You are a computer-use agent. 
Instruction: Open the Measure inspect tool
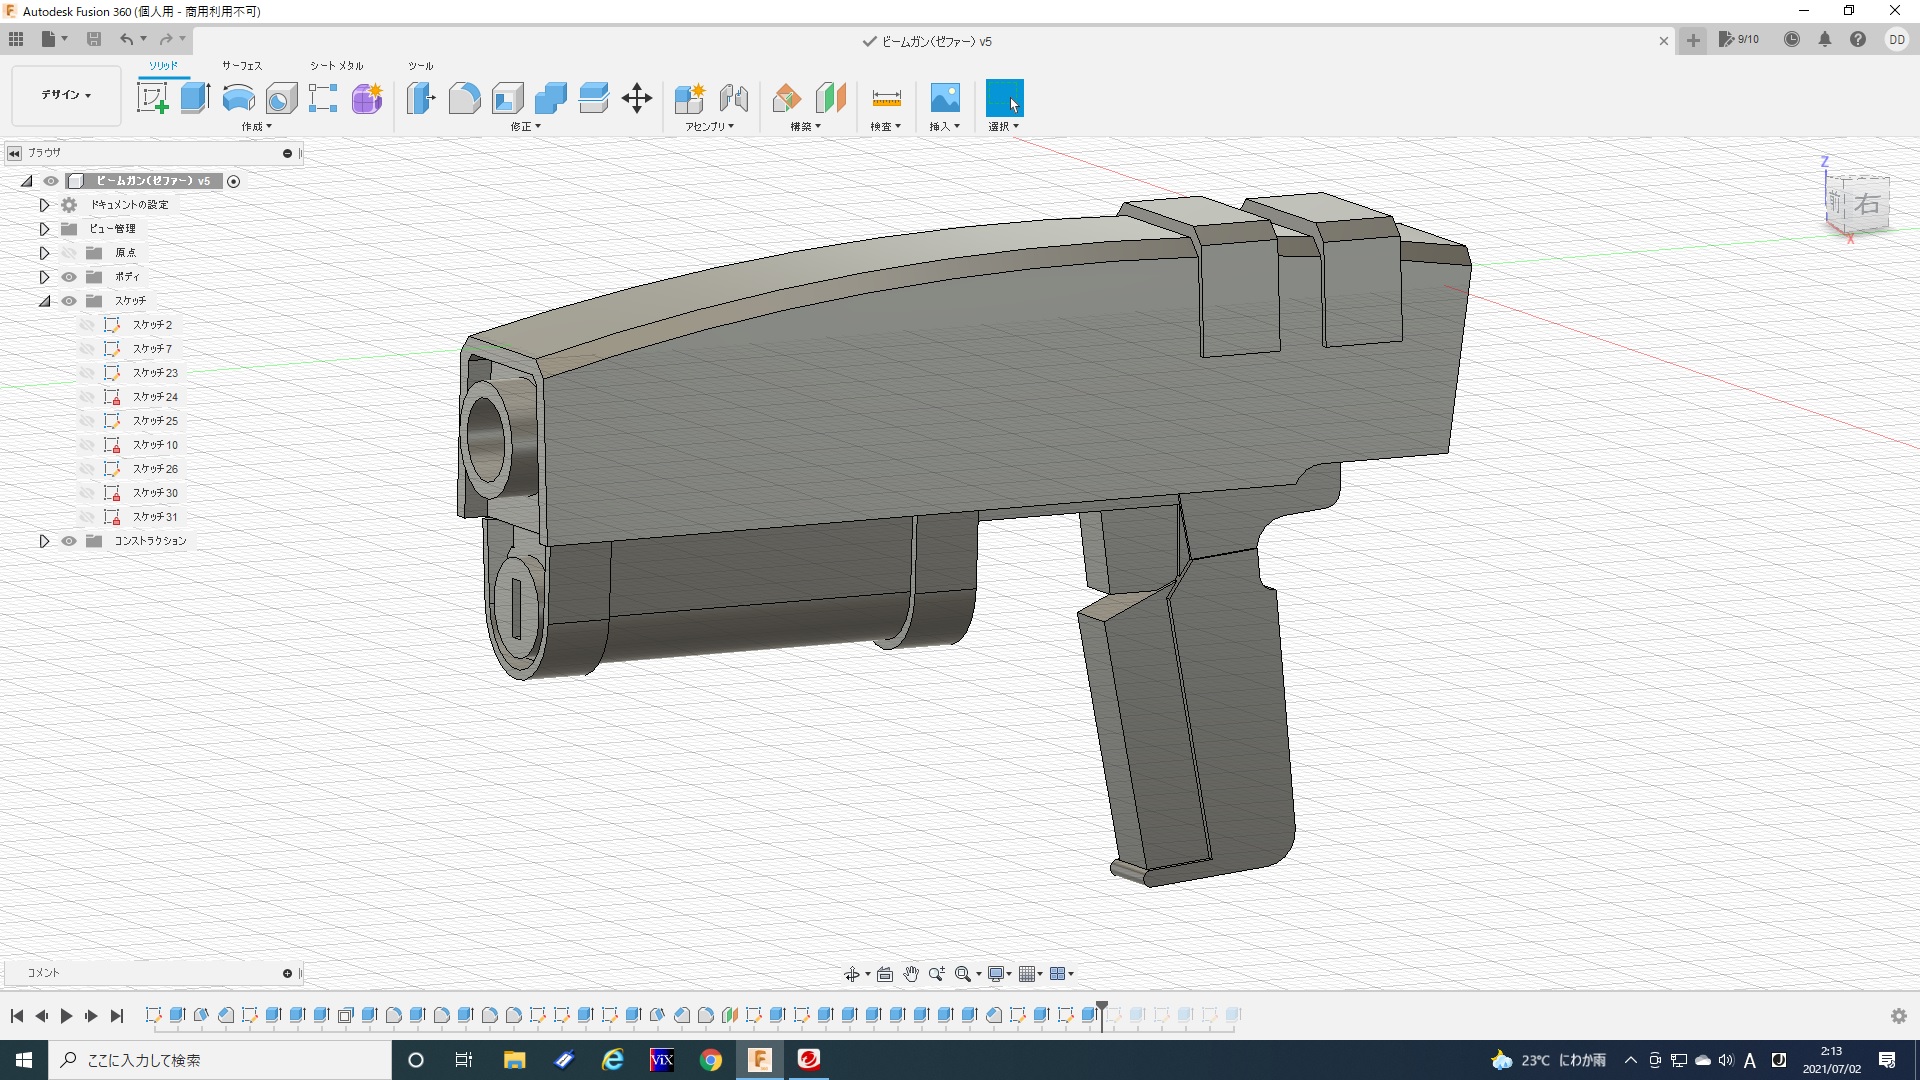tap(886, 98)
